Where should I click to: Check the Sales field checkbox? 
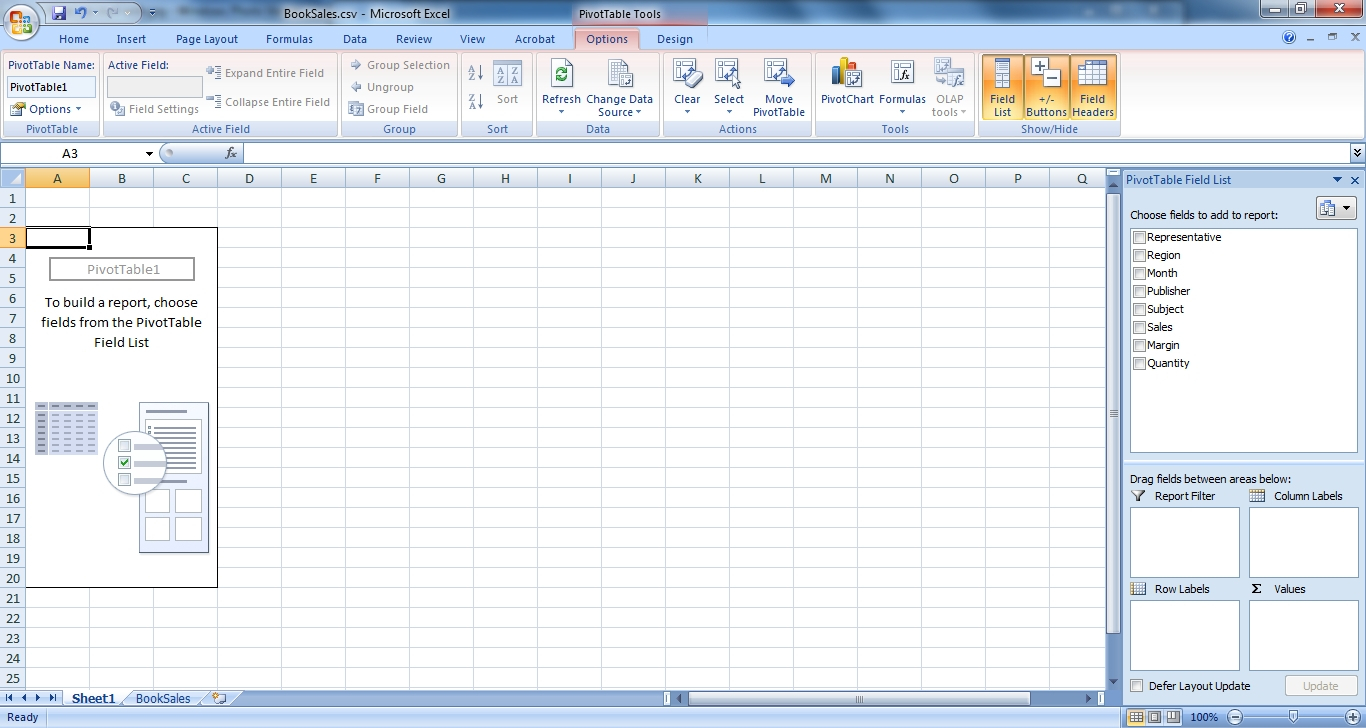click(x=1138, y=327)
